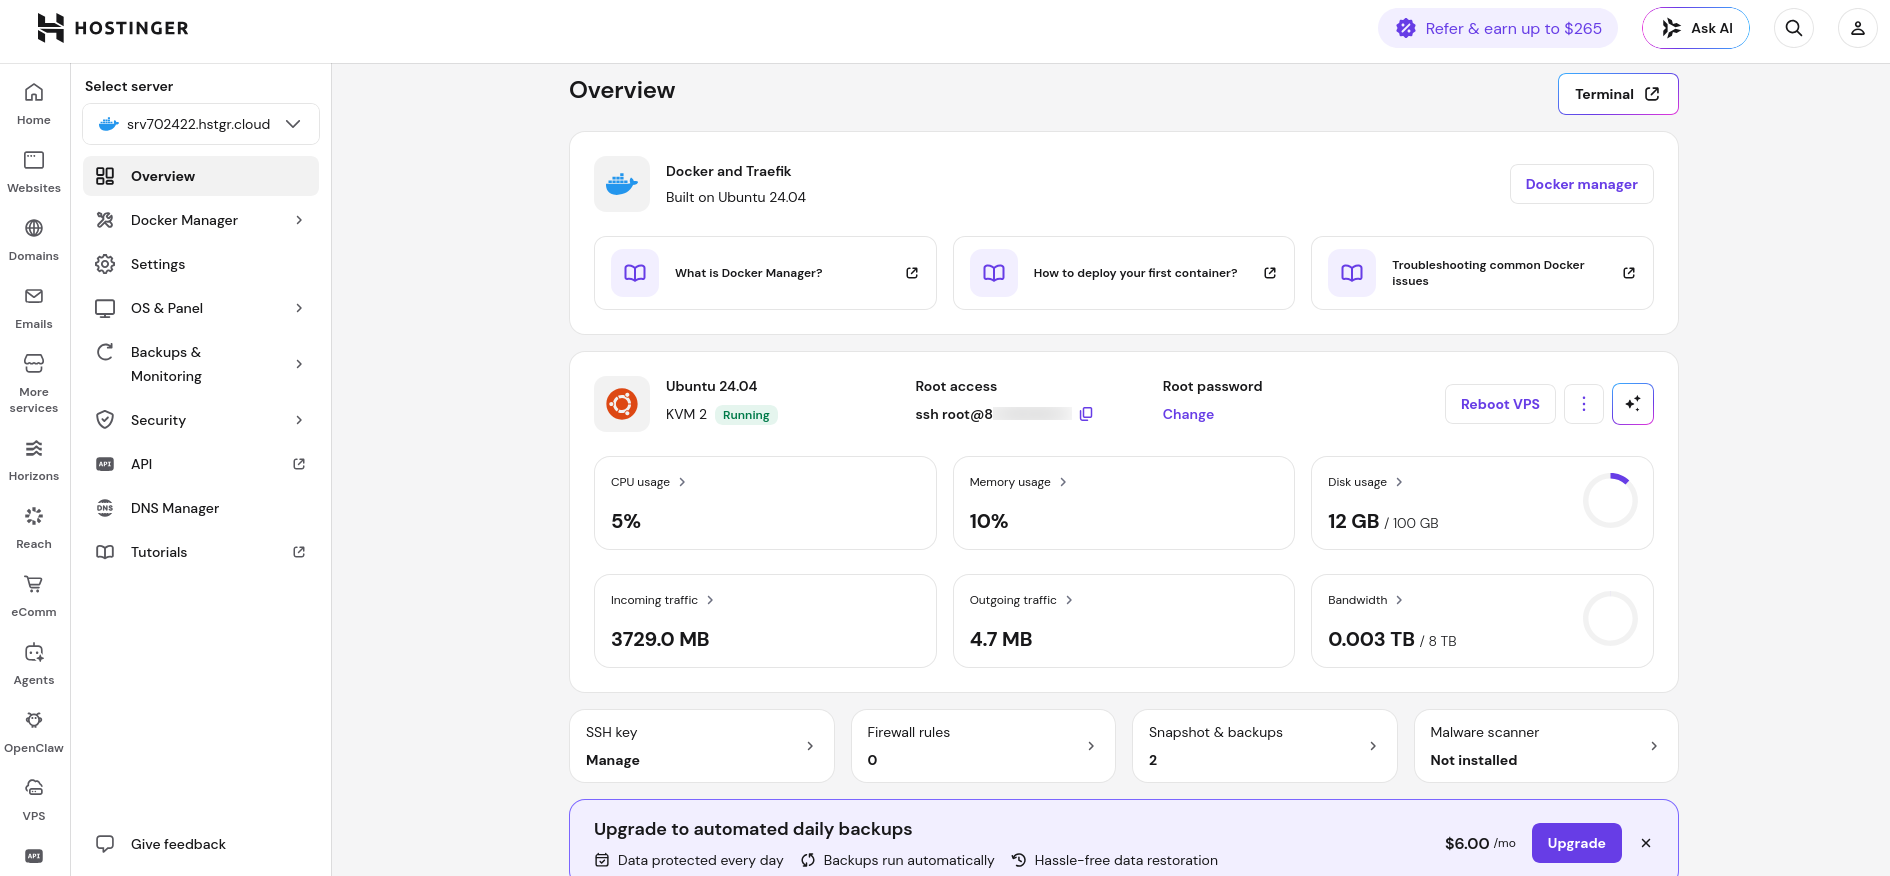Open eComm in left rail
The image size is (1890, 876).
(34, 596)
